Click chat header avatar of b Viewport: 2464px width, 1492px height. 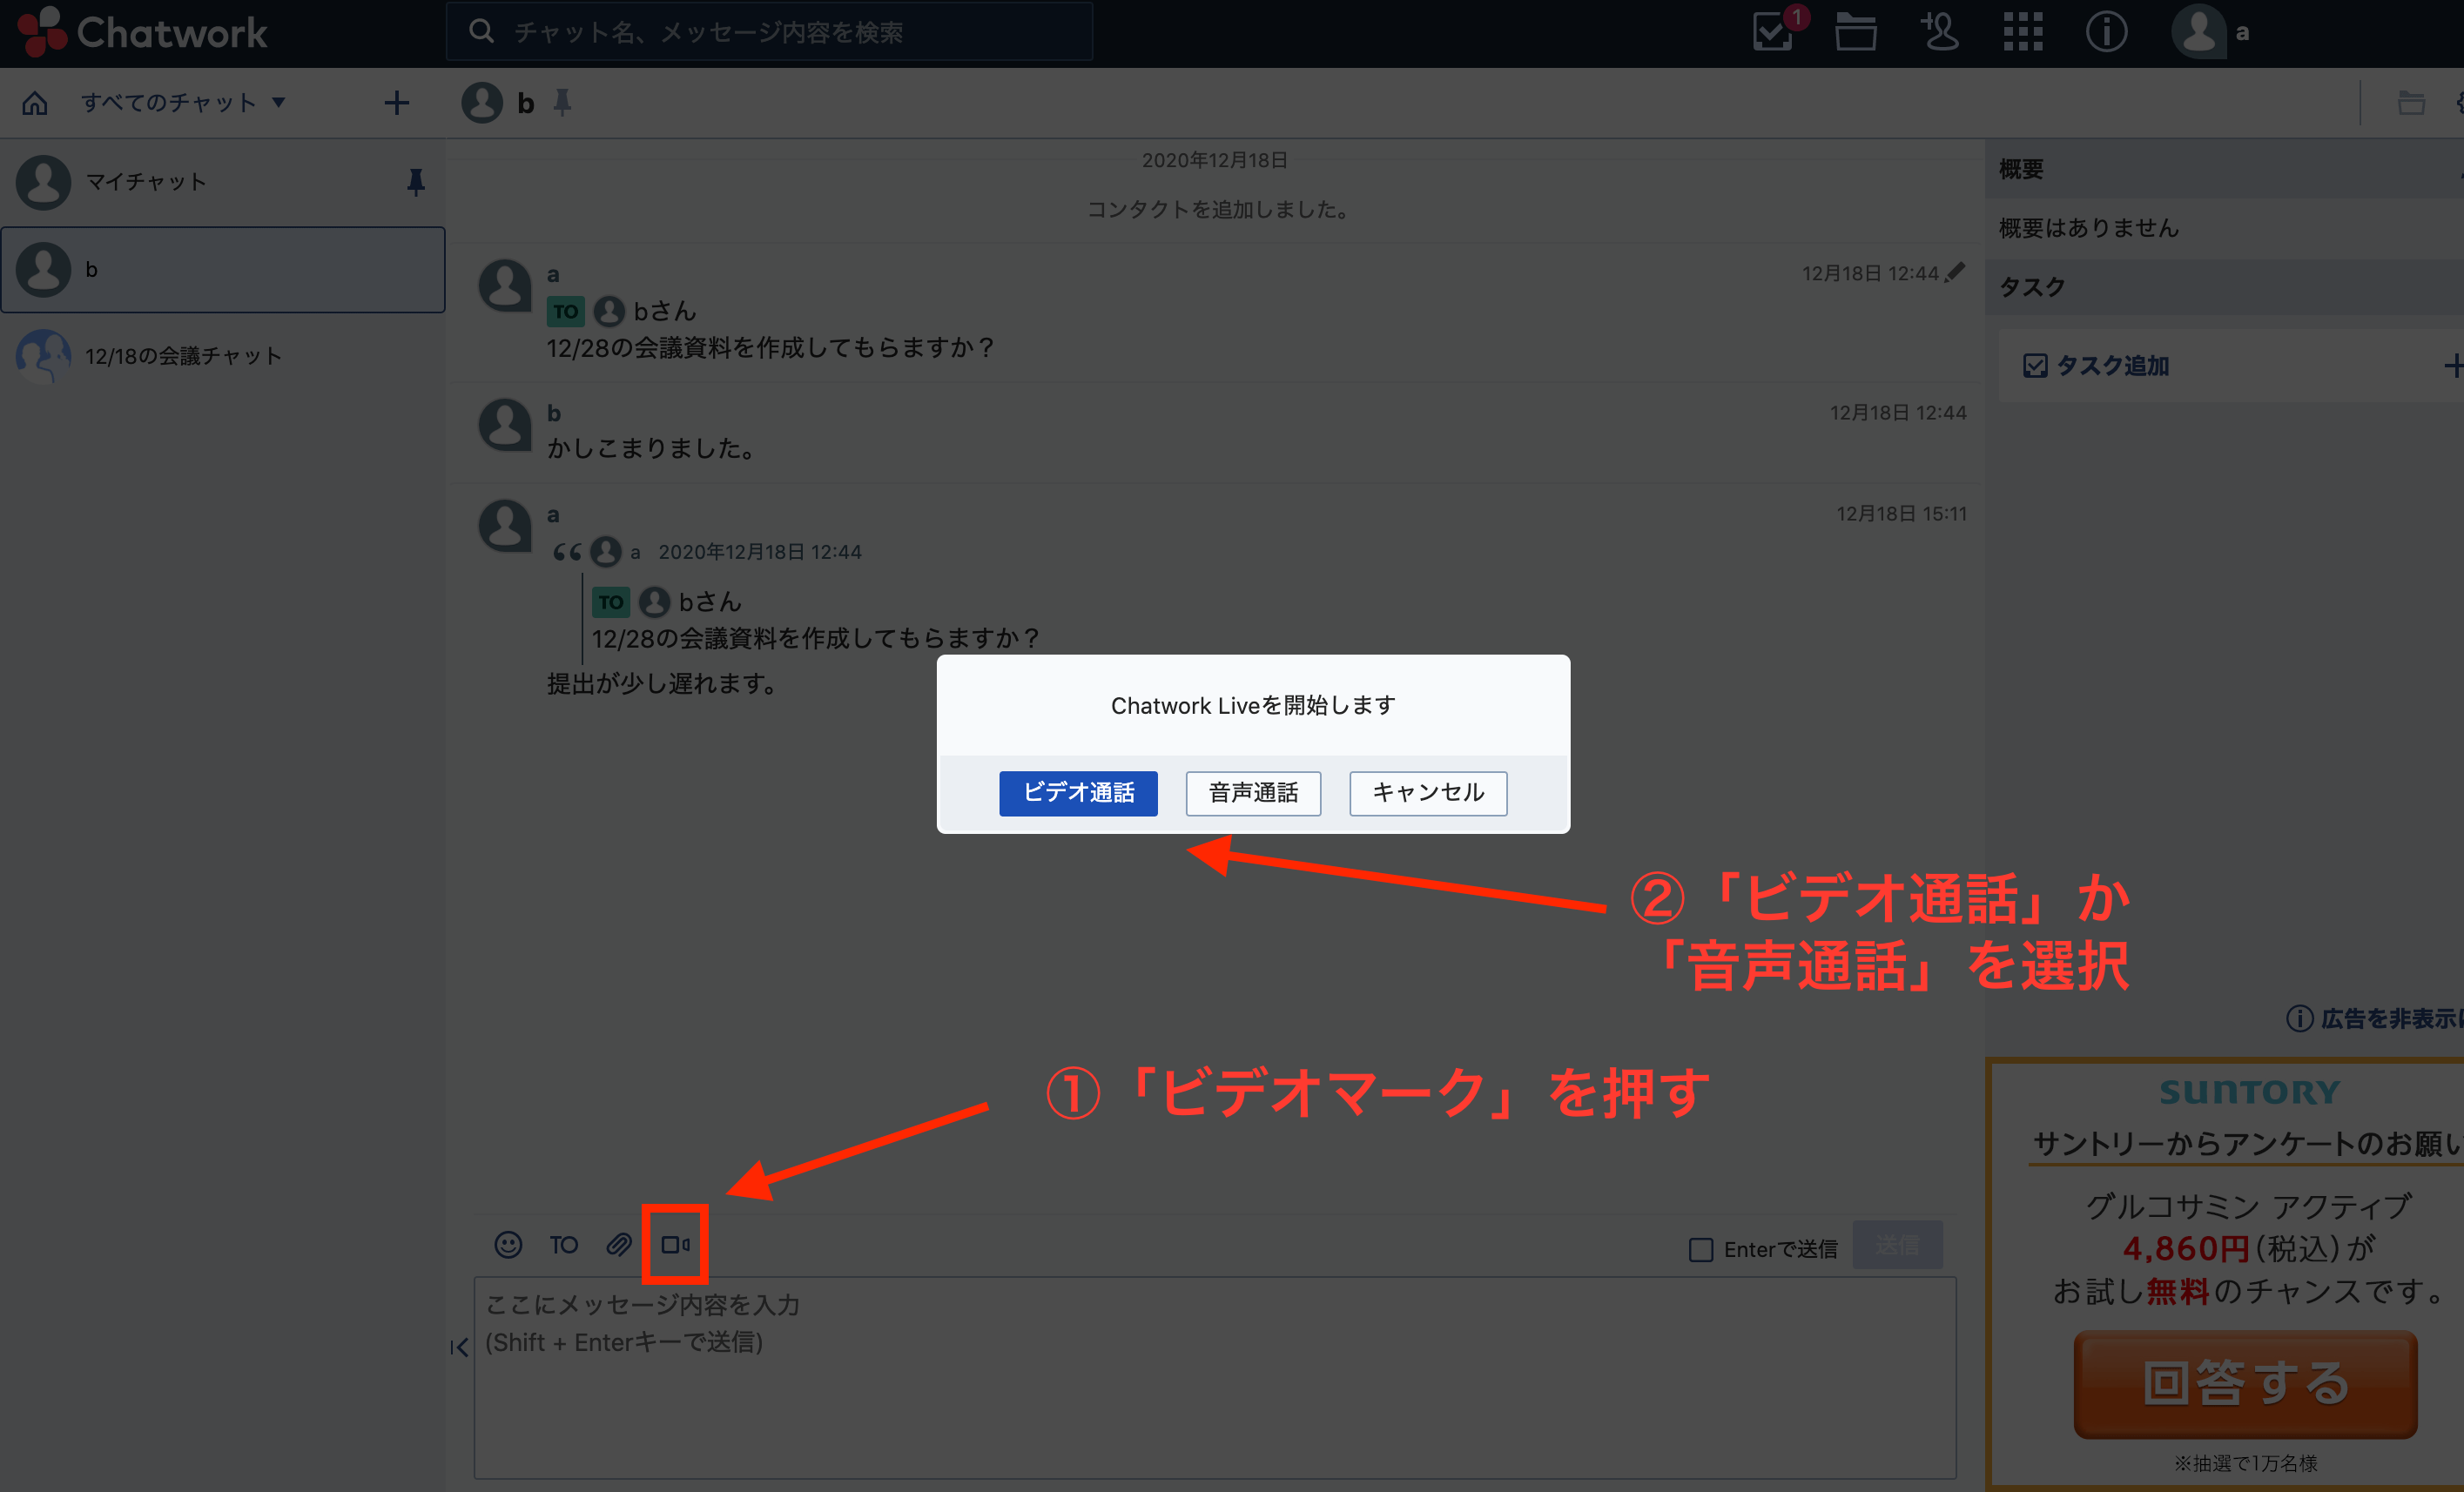482,102
